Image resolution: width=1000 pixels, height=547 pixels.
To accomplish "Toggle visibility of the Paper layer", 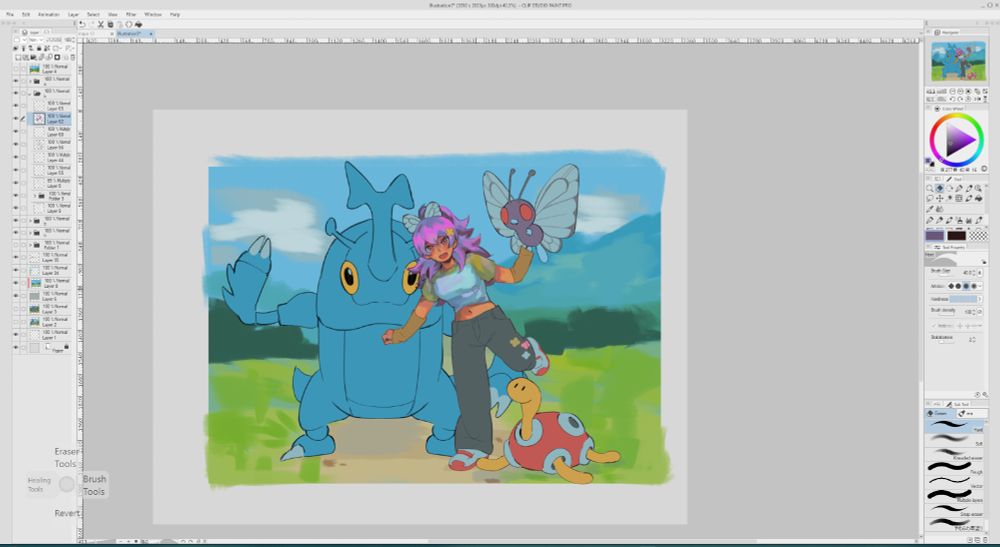I will pyautogui.click(x=15, y=349).
